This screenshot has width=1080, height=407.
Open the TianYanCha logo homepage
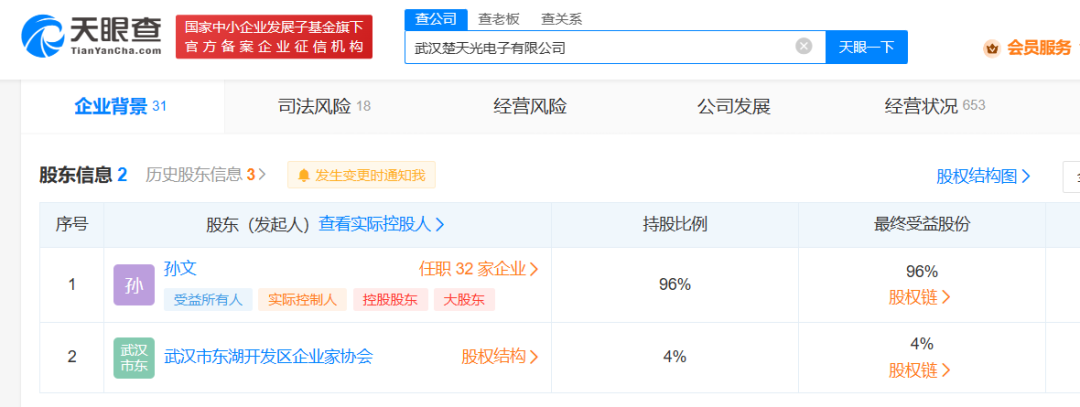click(92, 36)
